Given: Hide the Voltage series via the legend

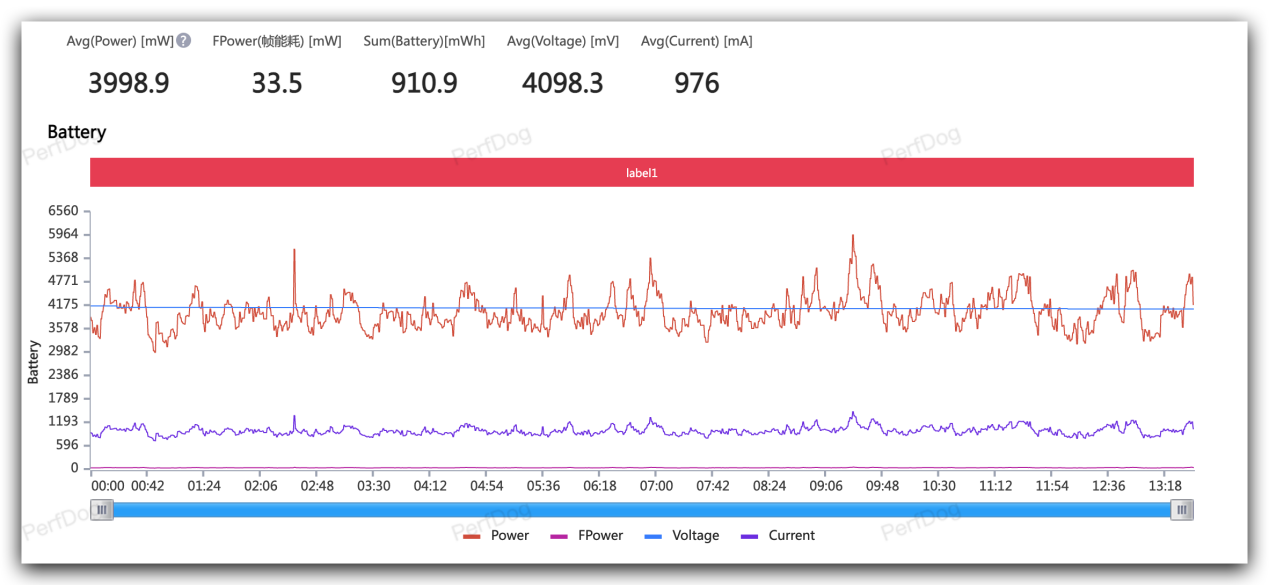Looking at the screenshot, I should tap(681, 535).
